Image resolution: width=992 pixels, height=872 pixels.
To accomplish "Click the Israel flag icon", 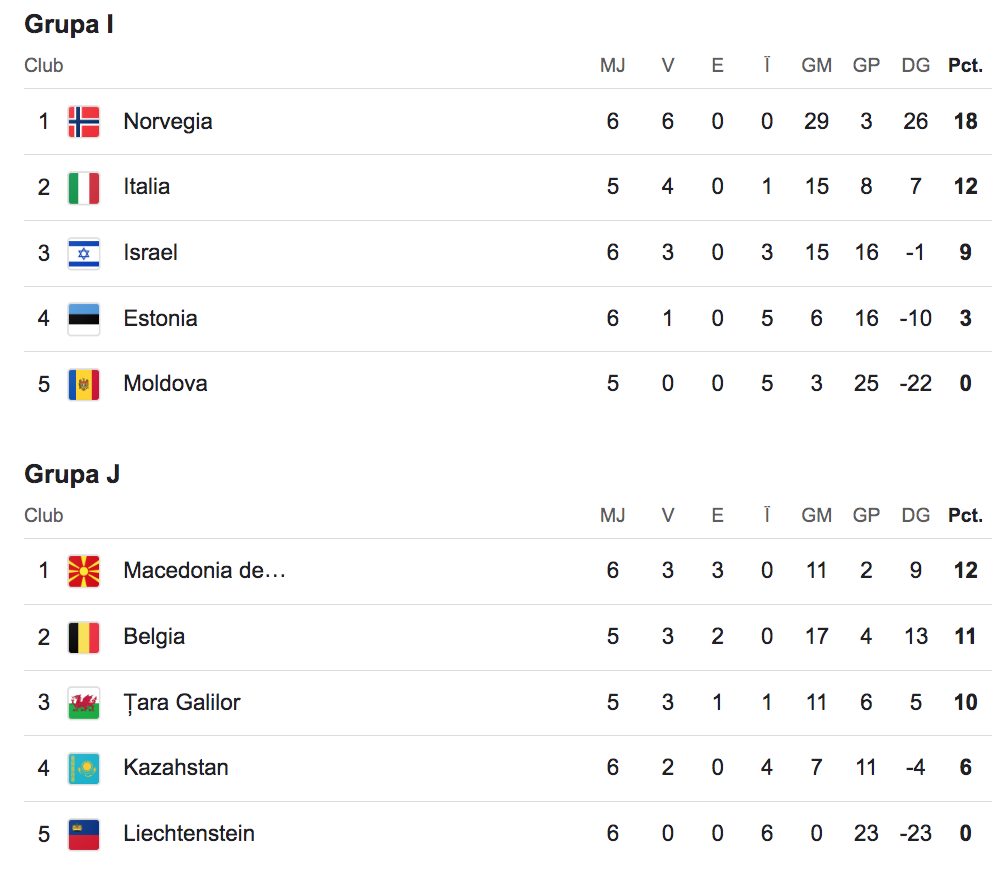I will click(84, 253).
